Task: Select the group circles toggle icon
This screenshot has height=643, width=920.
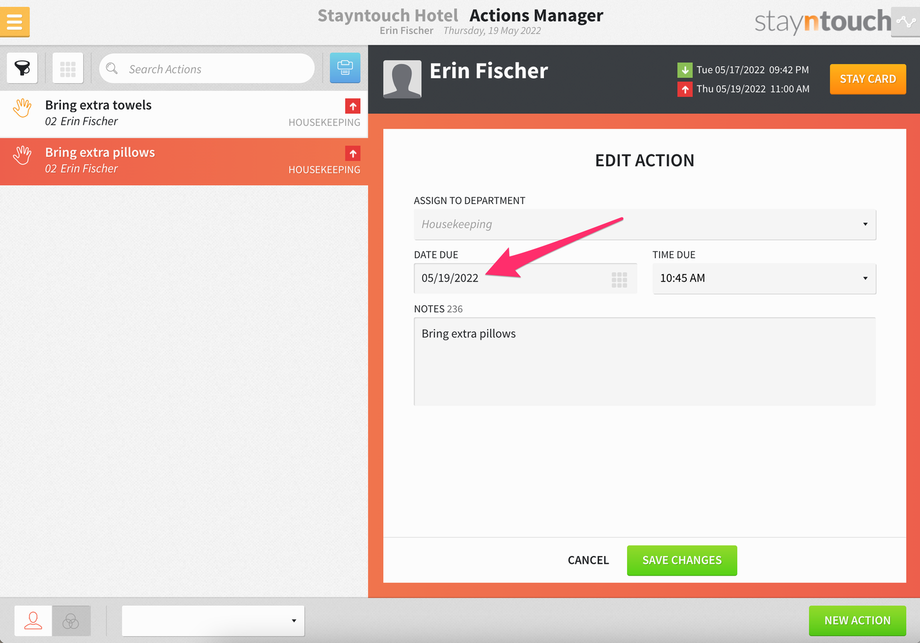Action: (71, 621)
